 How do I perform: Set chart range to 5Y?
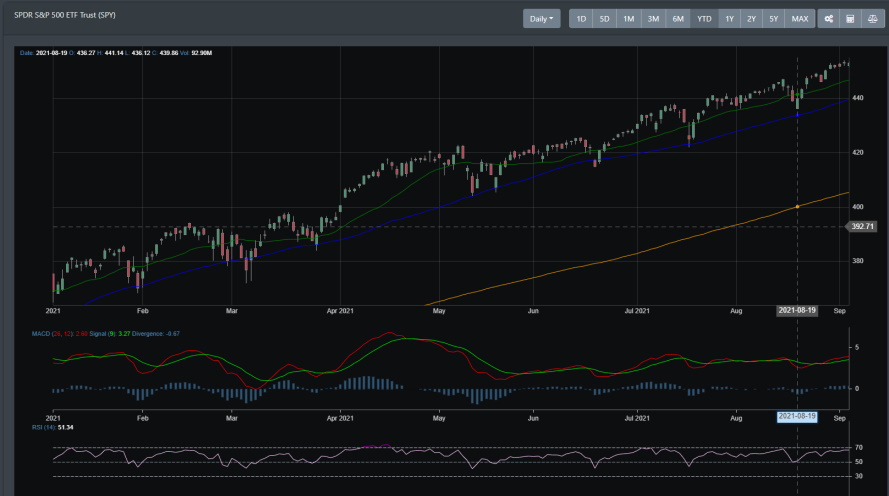[x=773, y=19]
